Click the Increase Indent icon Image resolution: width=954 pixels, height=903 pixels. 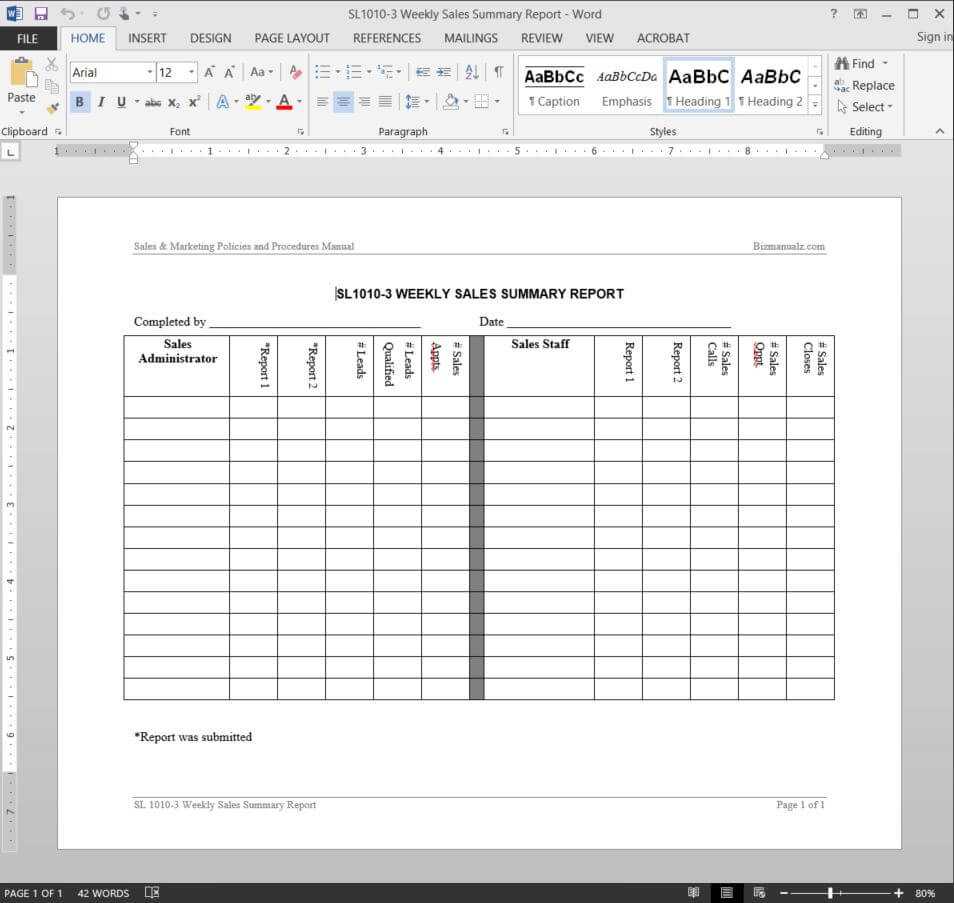444,72
